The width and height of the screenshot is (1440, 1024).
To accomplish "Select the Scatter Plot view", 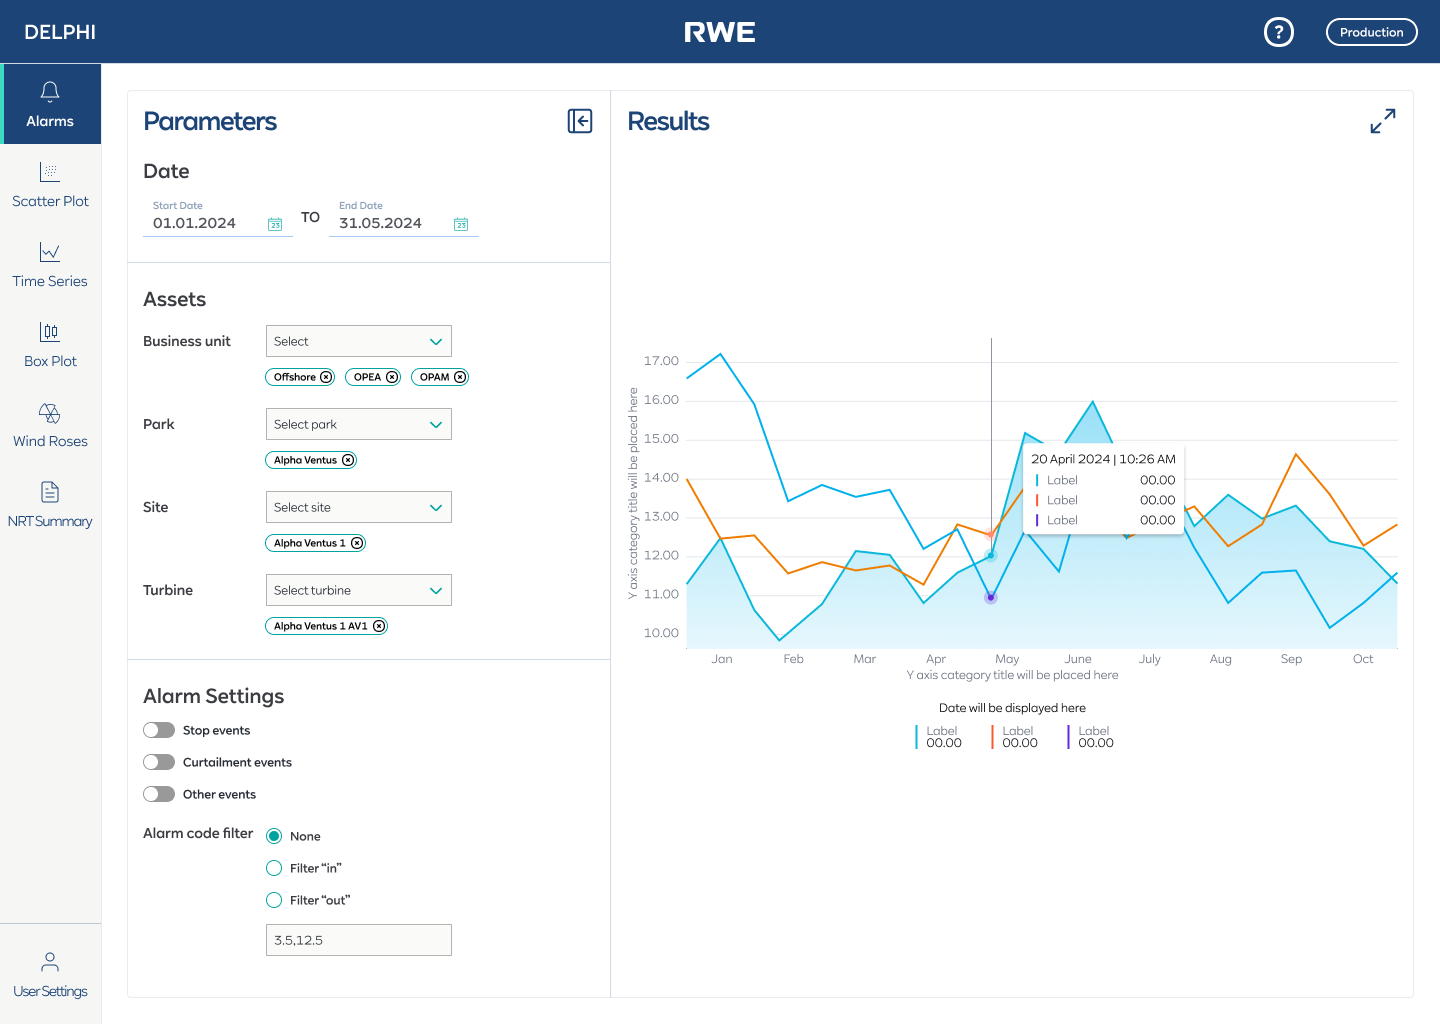I will pyautogui.click(x=50, y=183).
